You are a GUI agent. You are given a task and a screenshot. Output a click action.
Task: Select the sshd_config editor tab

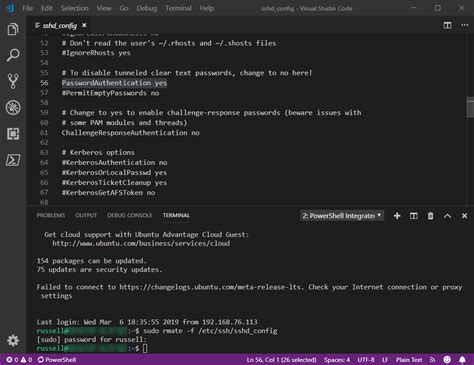[60, 25]
